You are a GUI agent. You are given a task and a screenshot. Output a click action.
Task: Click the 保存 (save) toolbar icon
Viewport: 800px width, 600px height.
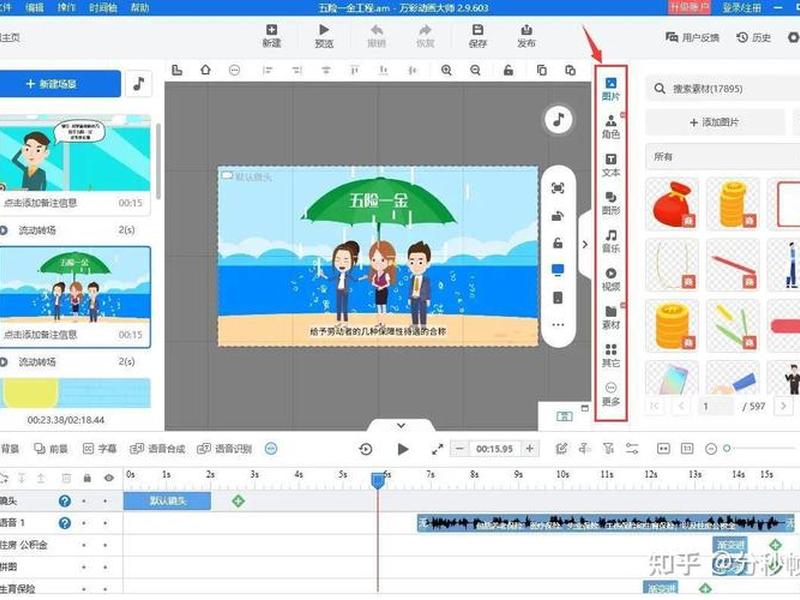pyautogui.click(x=478, y=36)
